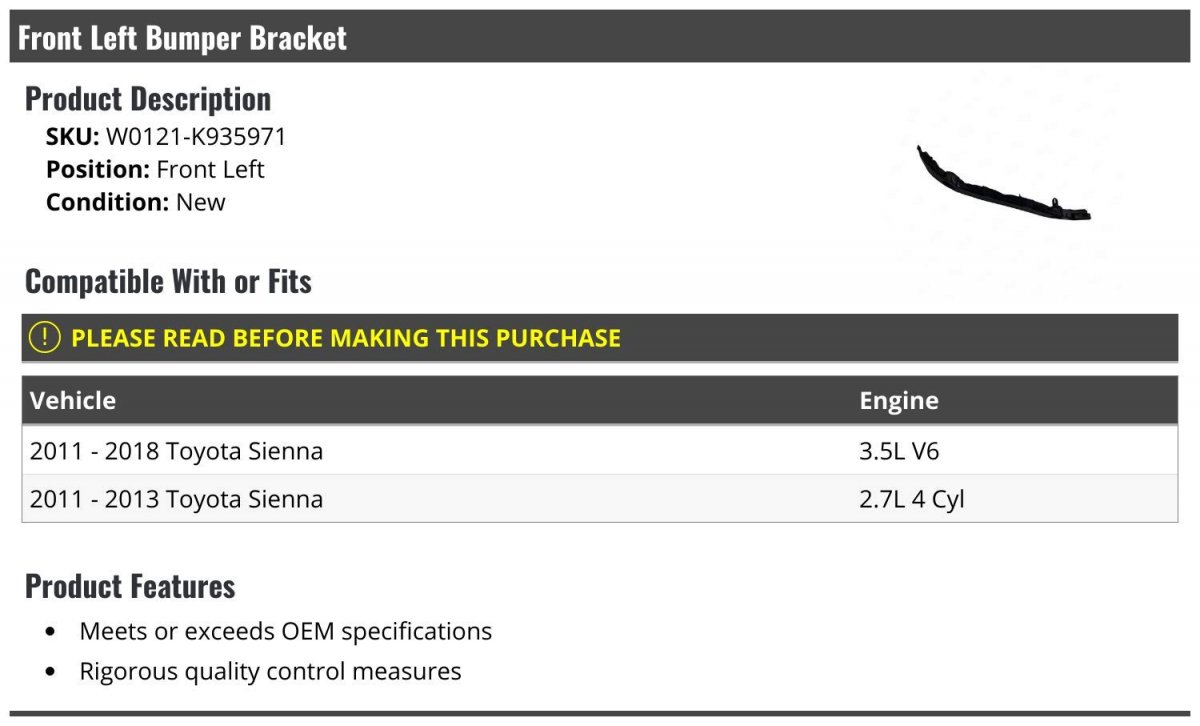
Task: Click the yellow warning exclamation icon
Action: coord(45,338)
